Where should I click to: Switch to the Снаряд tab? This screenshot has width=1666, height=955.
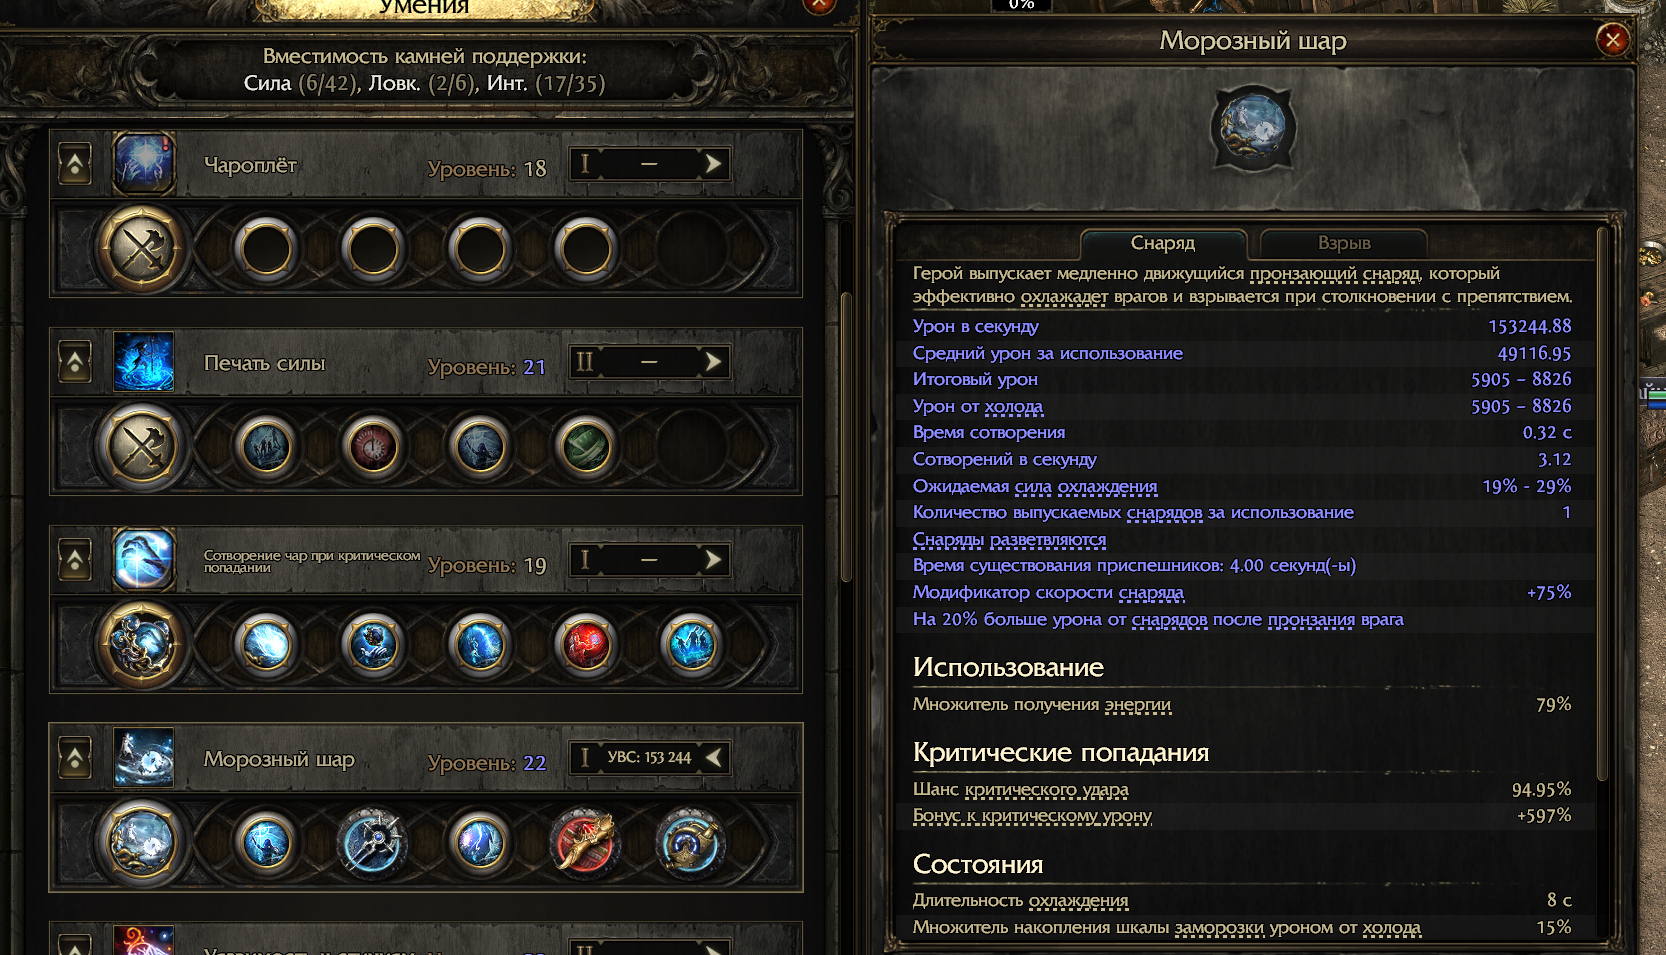(1163, 243)
